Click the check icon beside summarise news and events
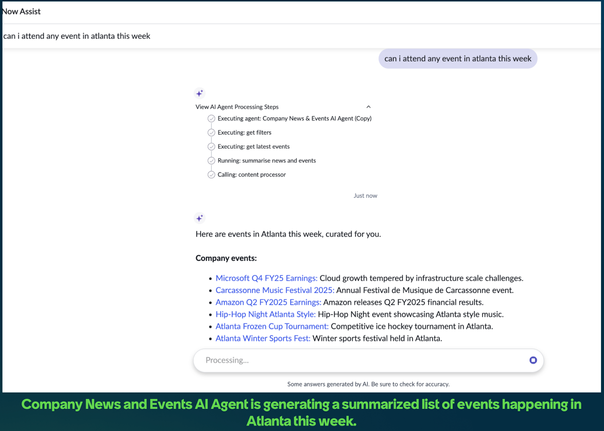604x431 pixels. (x=211, y=161)
